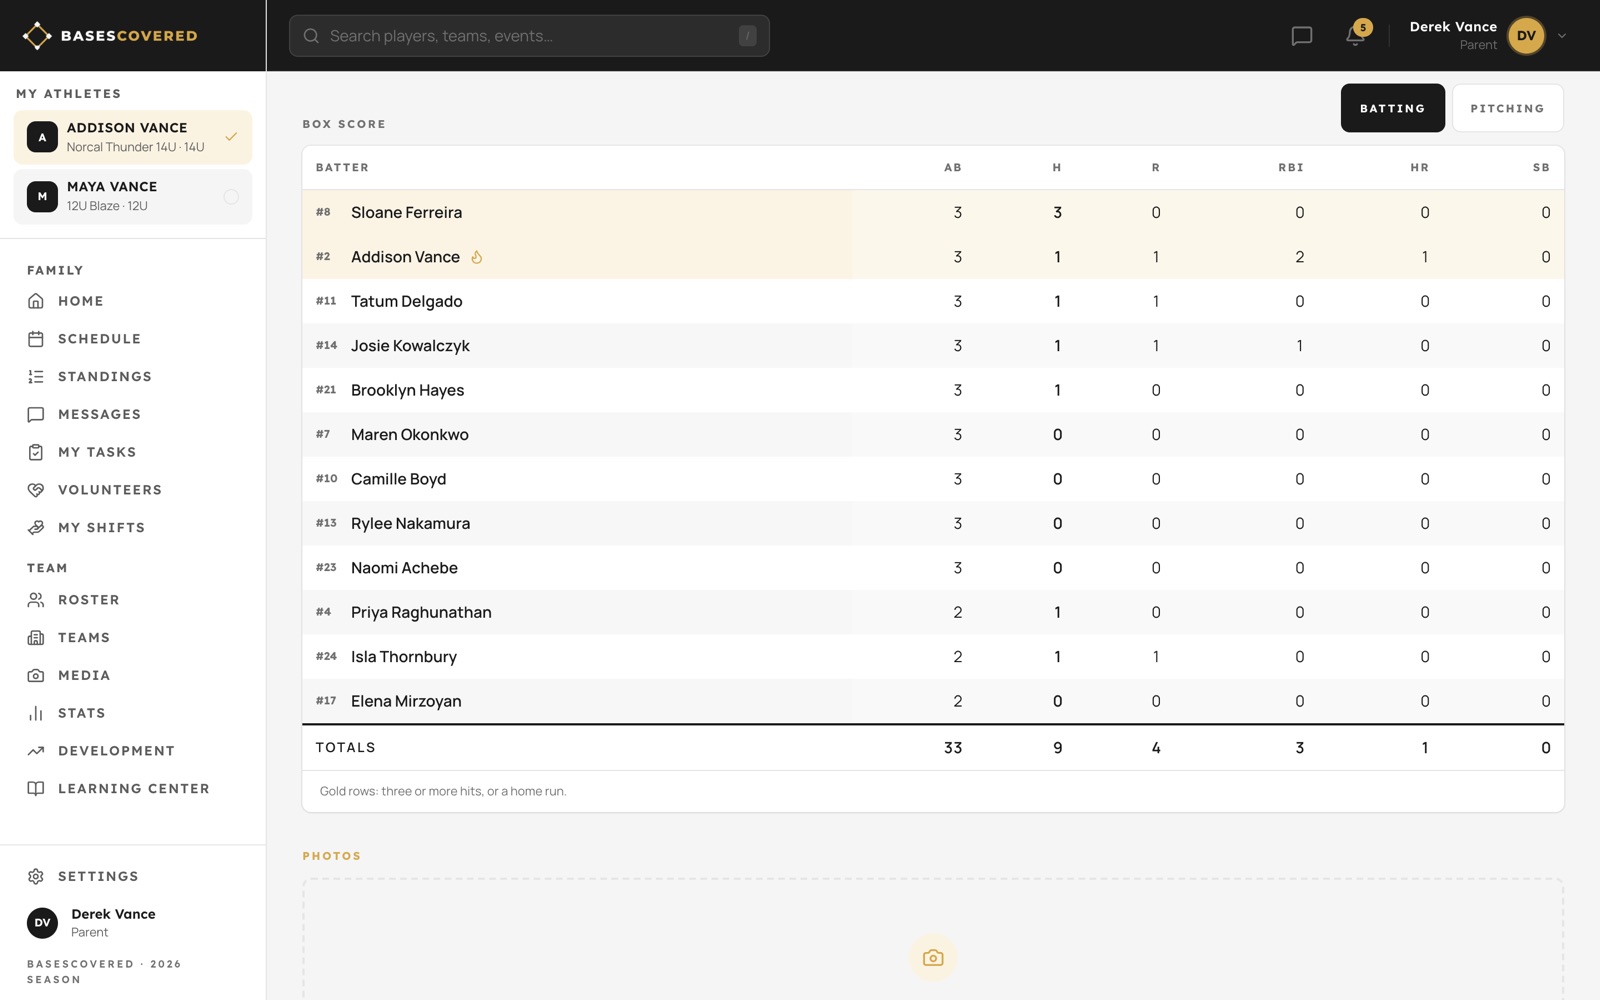Select the Priya Raghunathan row name
The image size is (1600, 1000).
click(x=421, y=612)
